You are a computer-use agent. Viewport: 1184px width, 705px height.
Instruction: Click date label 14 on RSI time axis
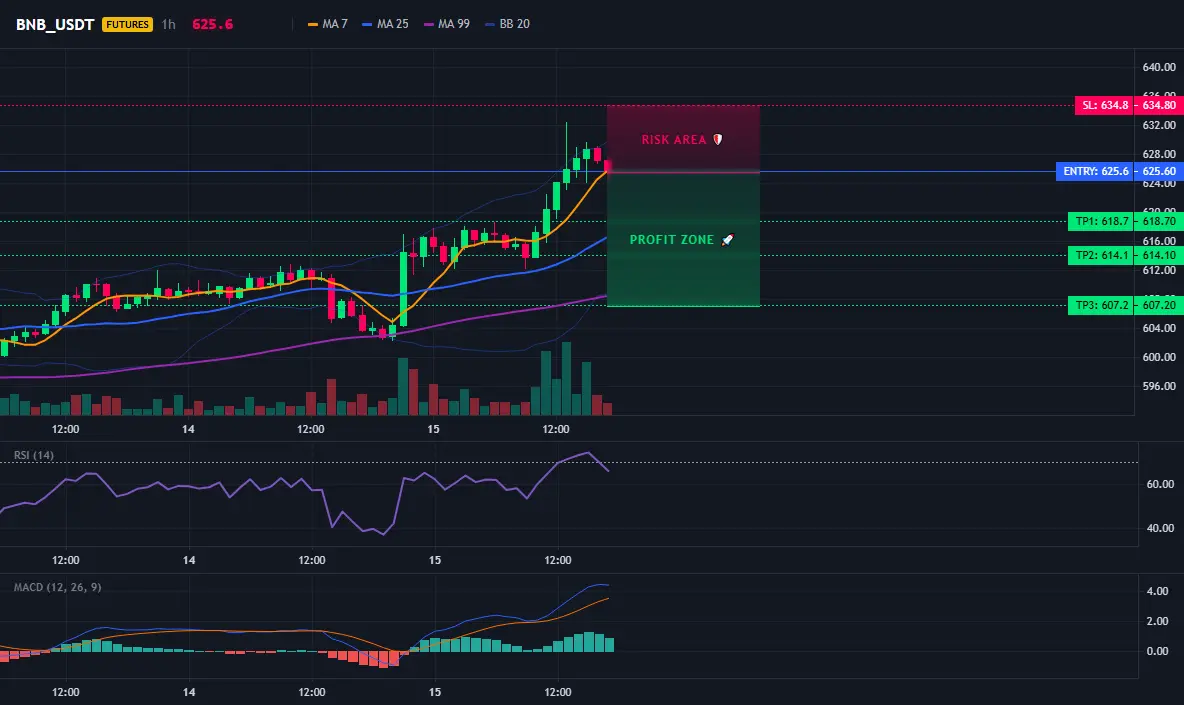(189, 560)
